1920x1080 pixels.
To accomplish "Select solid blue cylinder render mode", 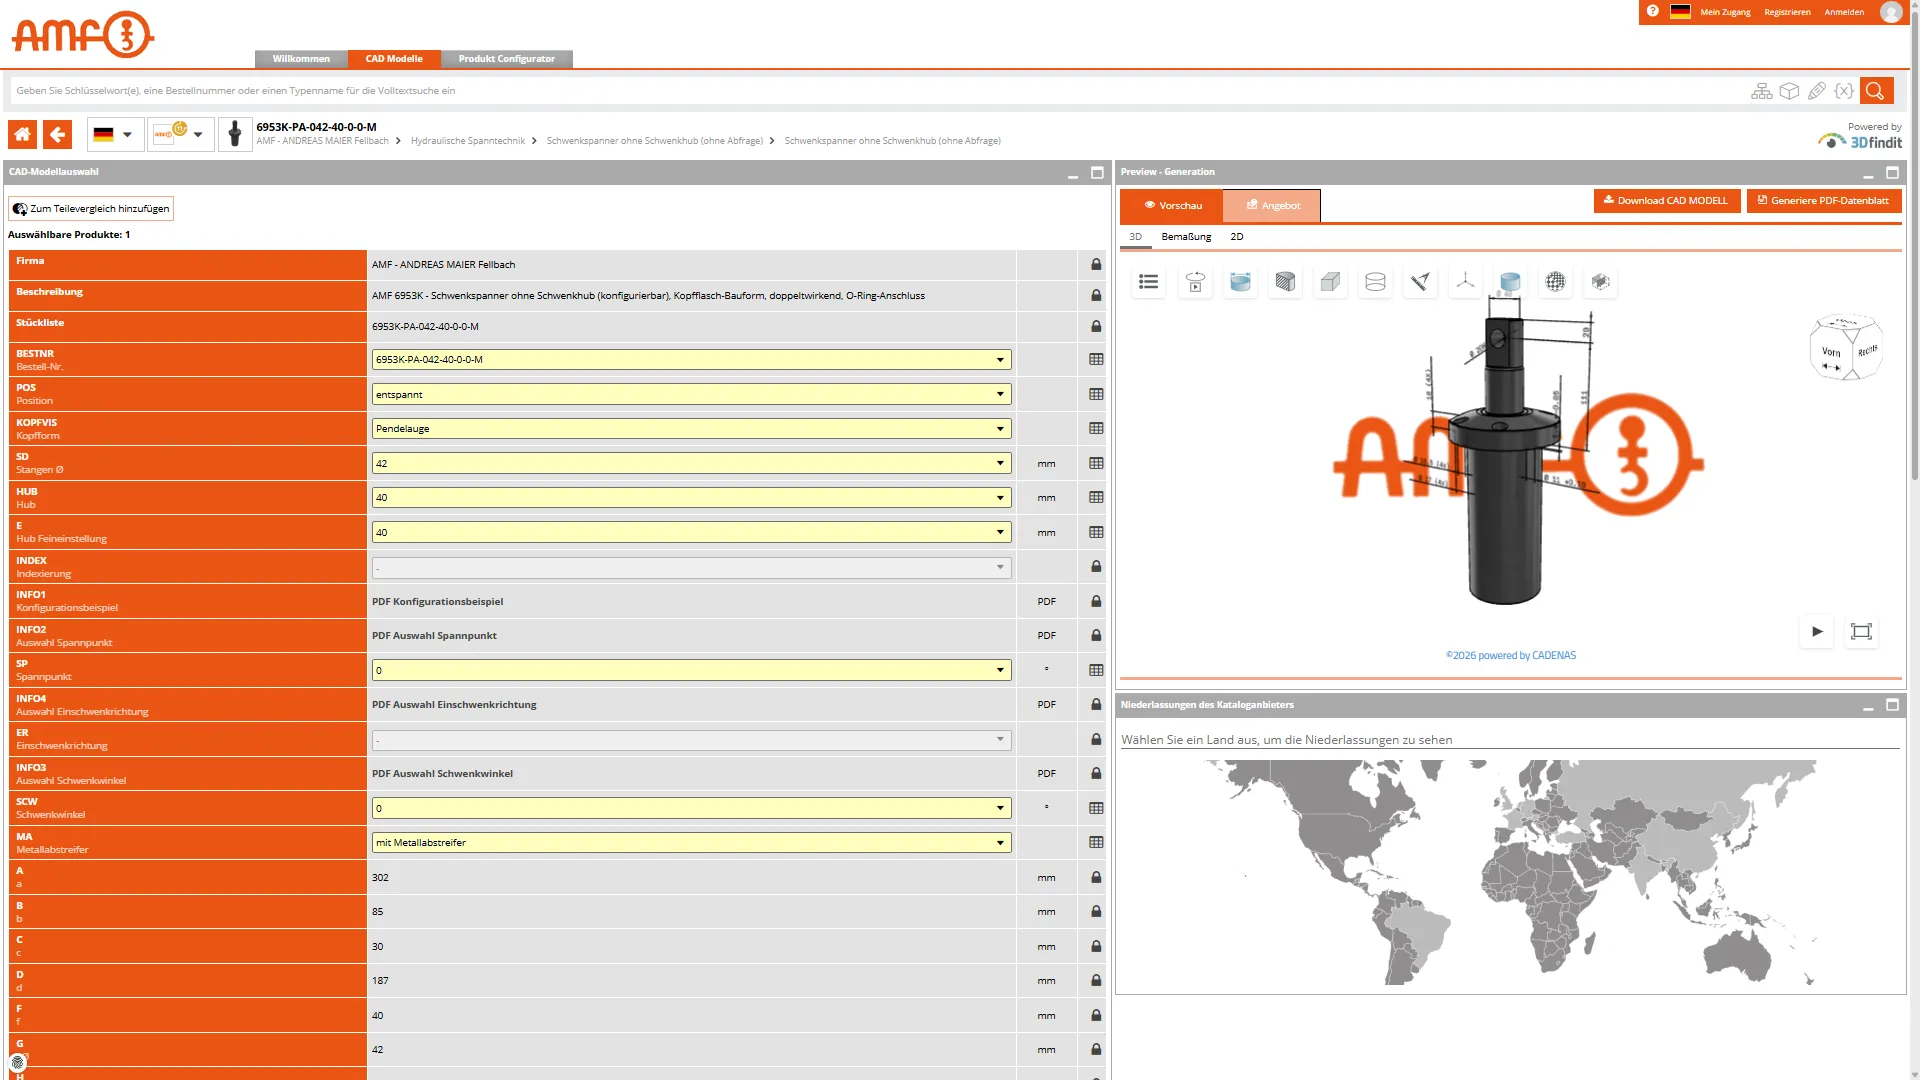I will point(1510,282).
